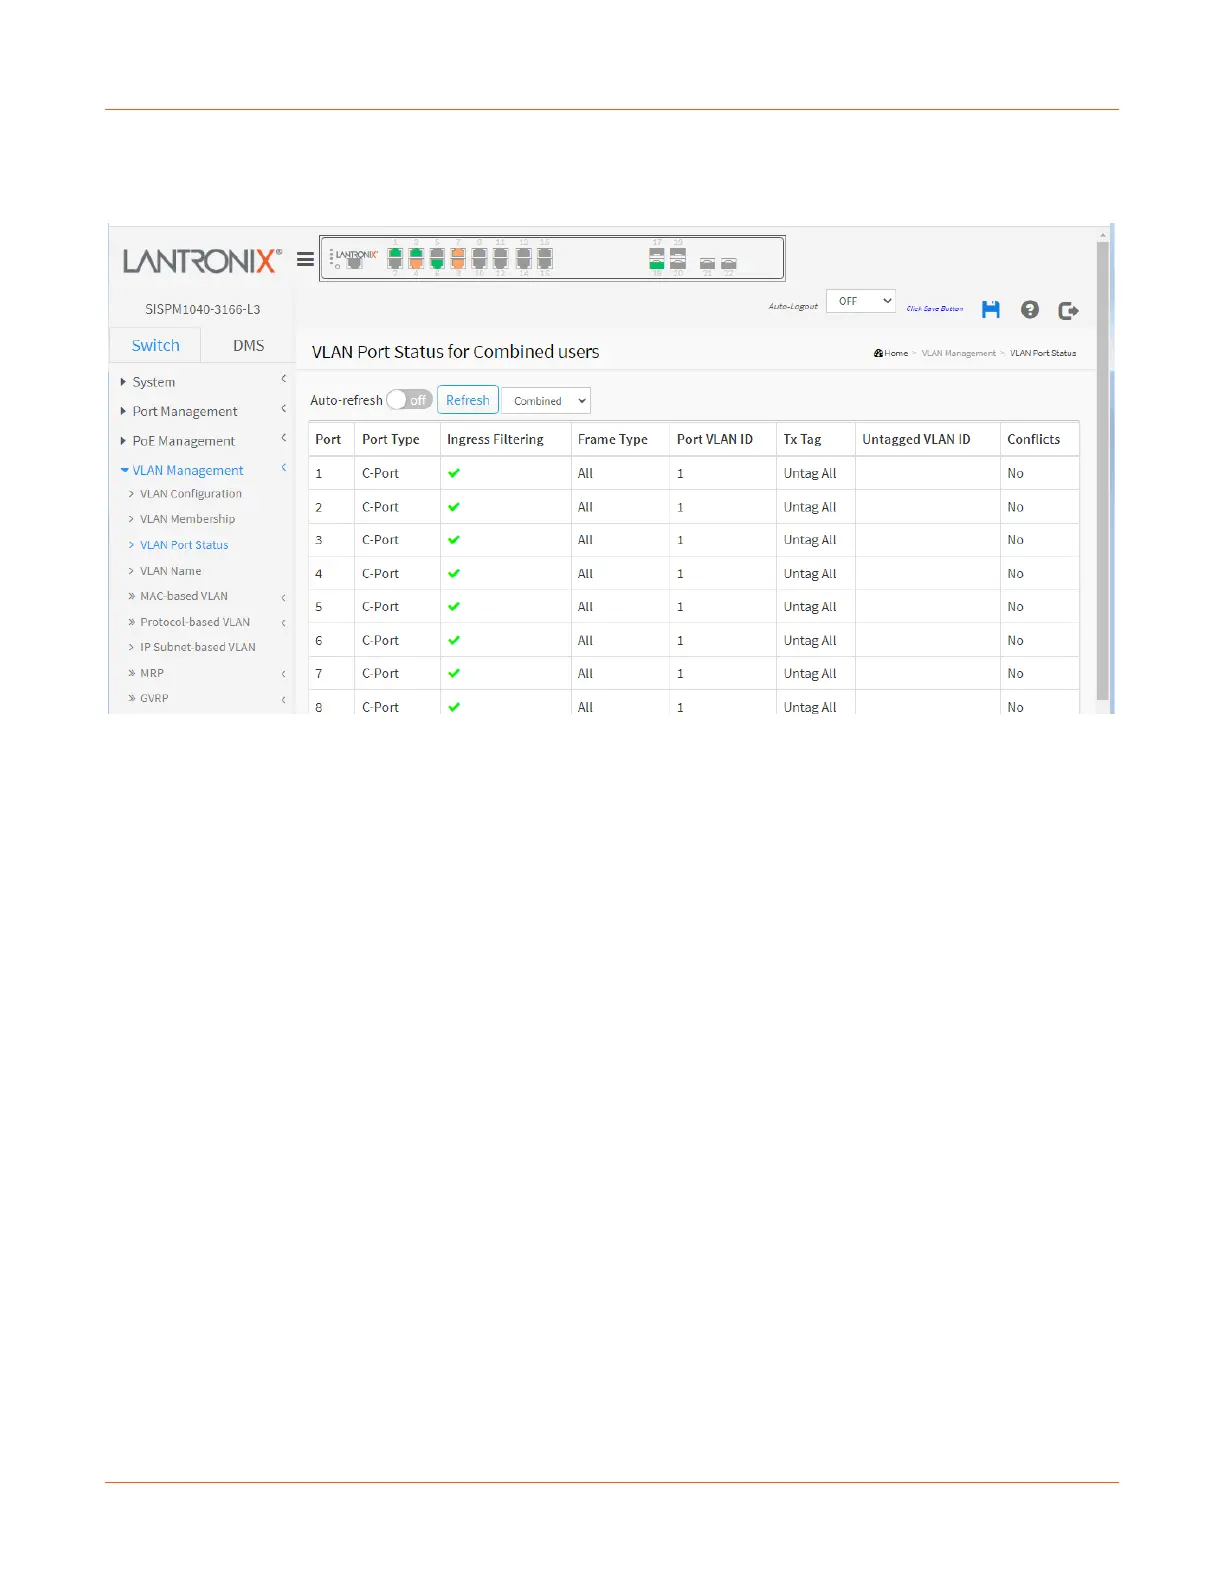Click Frame Type 'All' in port 6 row

click(x=585, y=640)
